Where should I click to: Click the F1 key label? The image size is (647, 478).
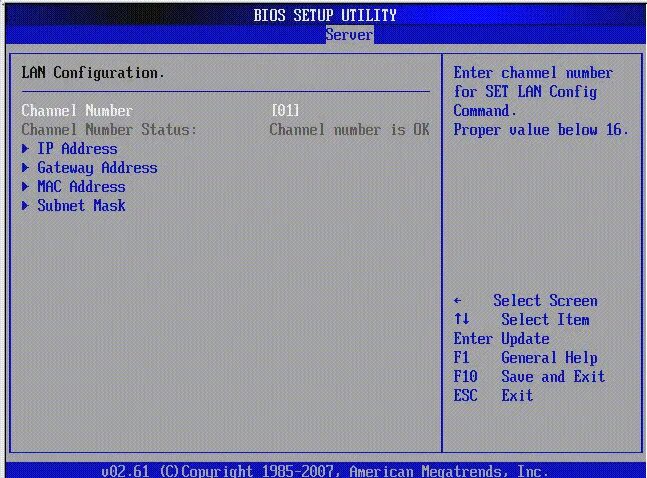[461, 357]
